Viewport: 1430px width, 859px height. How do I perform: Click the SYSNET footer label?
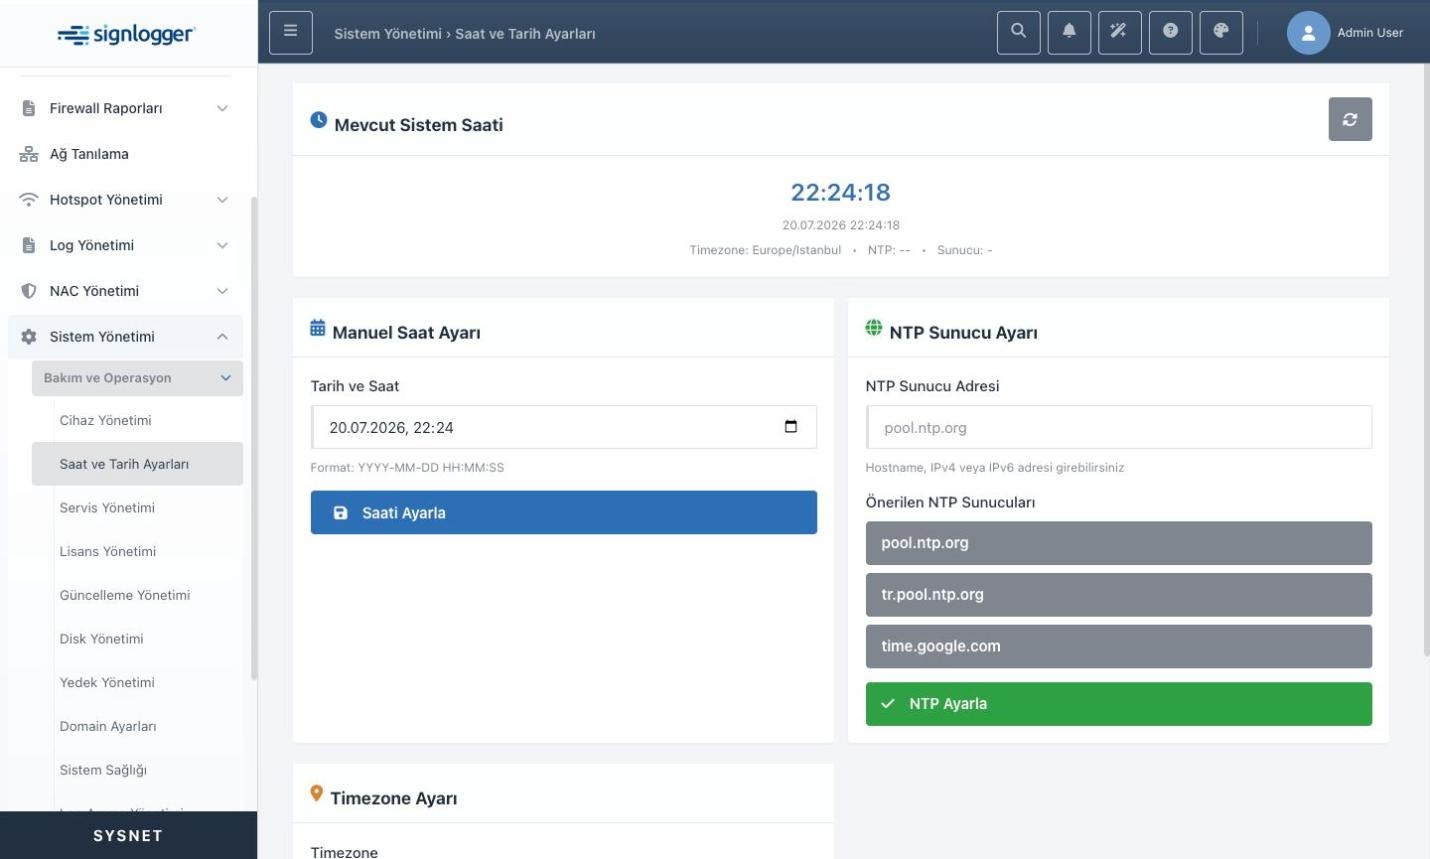tap(128, 836)
